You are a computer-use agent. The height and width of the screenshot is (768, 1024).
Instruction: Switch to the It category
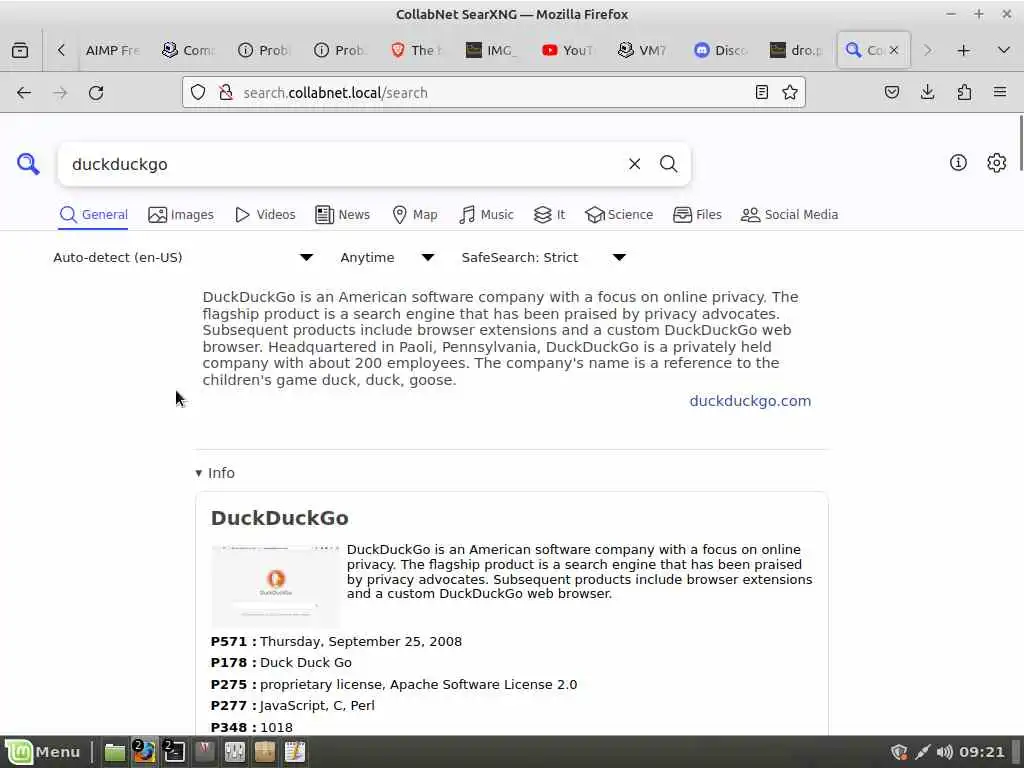(549, 215)
